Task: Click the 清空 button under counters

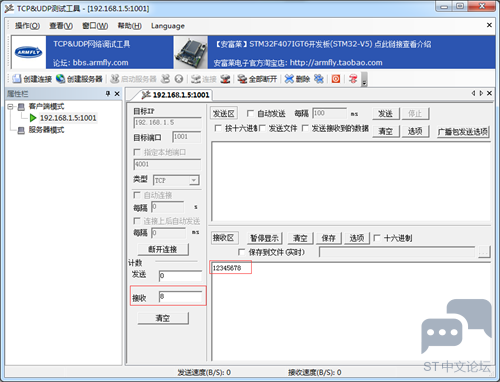Action: (163, 318)
